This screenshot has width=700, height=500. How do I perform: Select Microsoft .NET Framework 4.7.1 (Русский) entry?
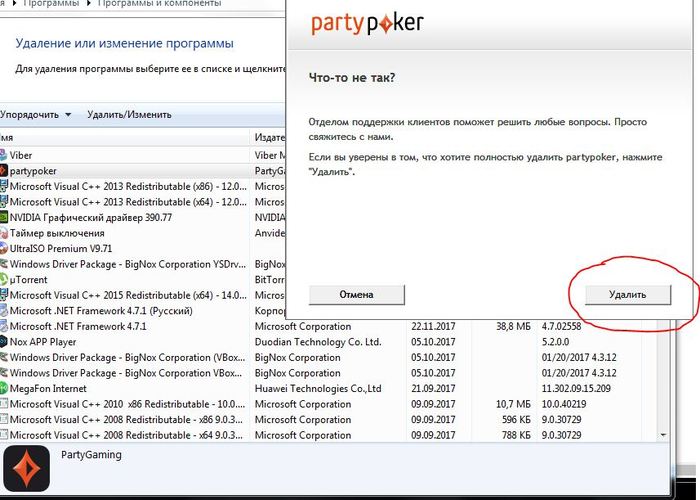[x=101, y=311]
